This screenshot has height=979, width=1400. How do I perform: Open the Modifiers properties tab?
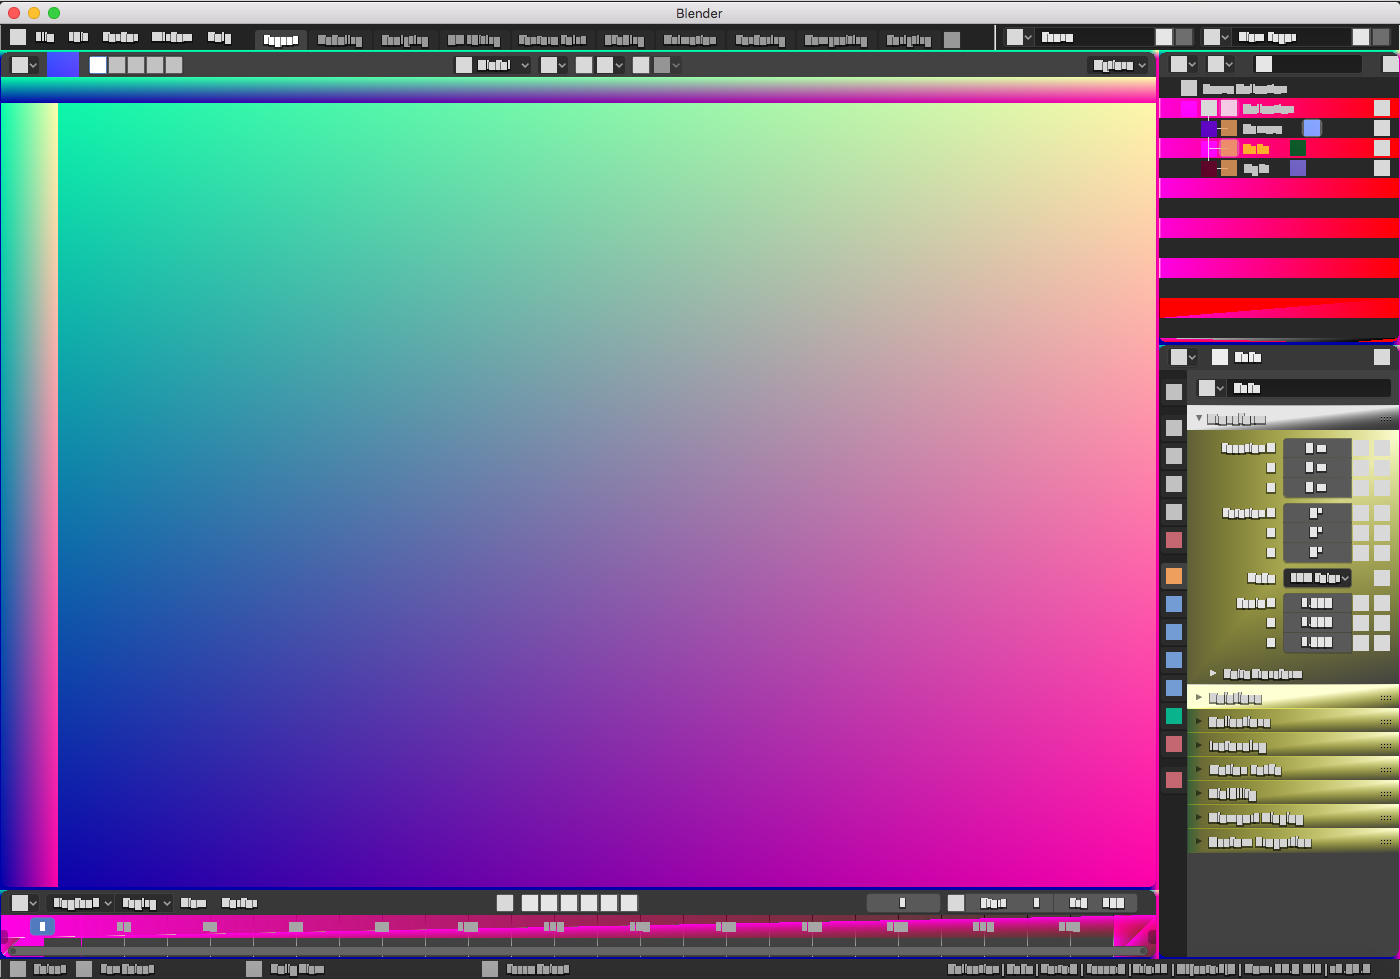click(x=1174, y=604)
